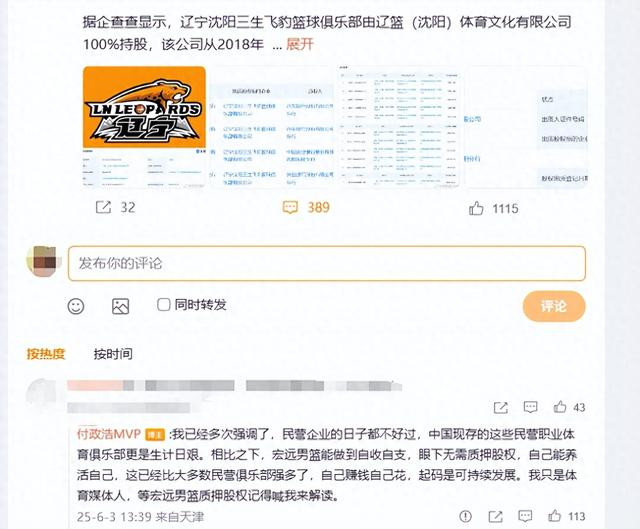Click the insert image icon

pyautogui.click(x=120, y=306)
